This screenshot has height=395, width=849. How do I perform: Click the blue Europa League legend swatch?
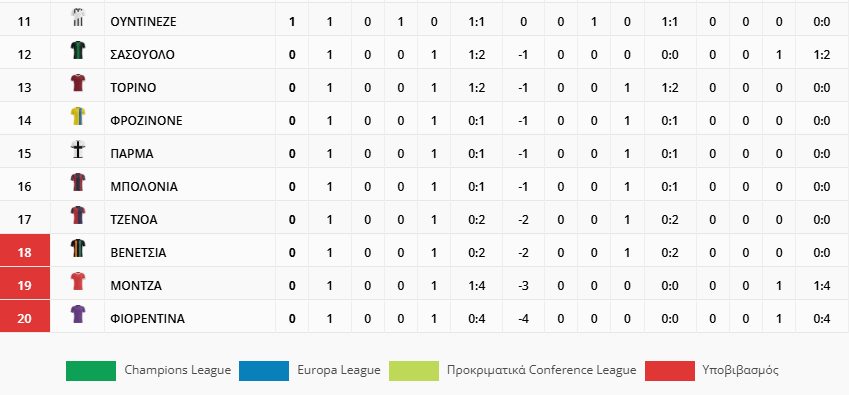coord(264,371)
